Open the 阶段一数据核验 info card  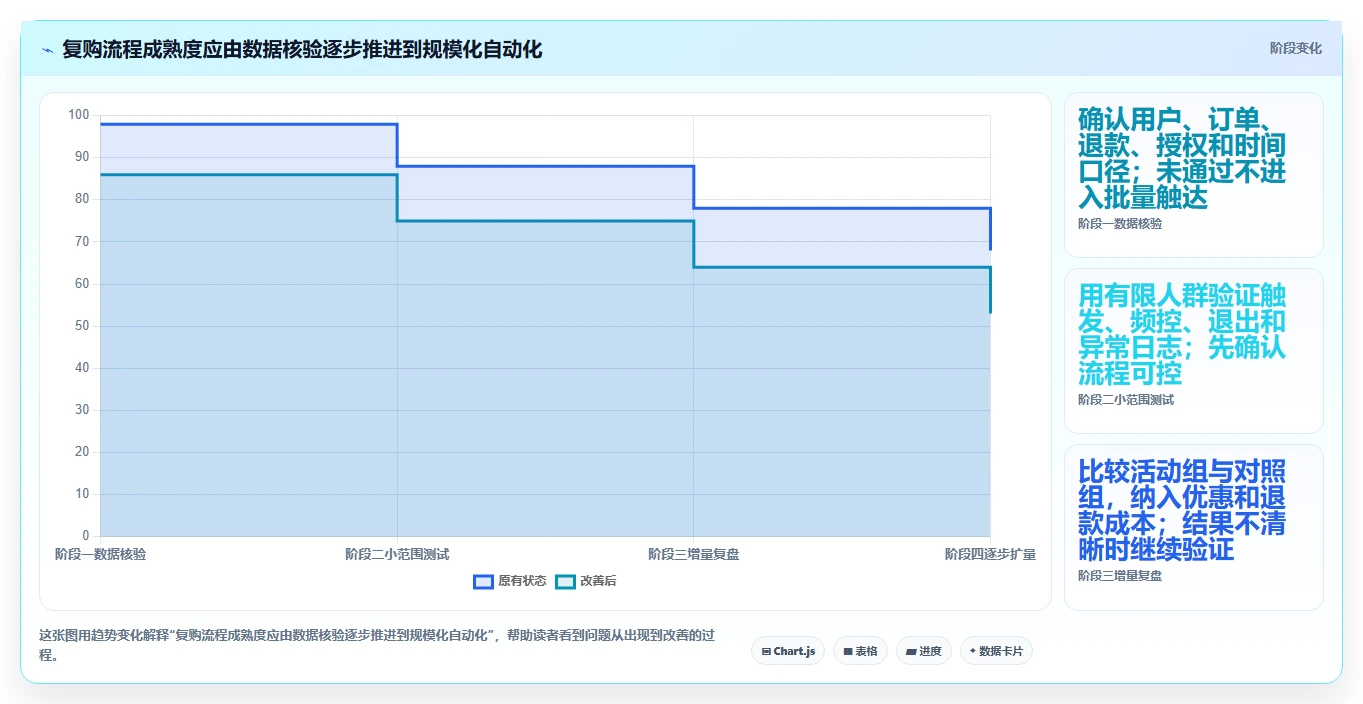click(x=1193, y=175)
